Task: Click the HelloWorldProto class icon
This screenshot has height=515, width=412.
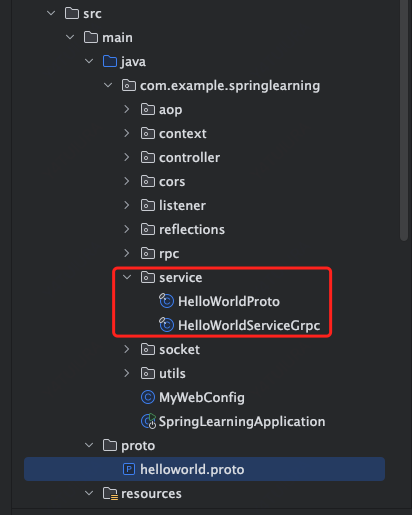Action: coord(166,301)
